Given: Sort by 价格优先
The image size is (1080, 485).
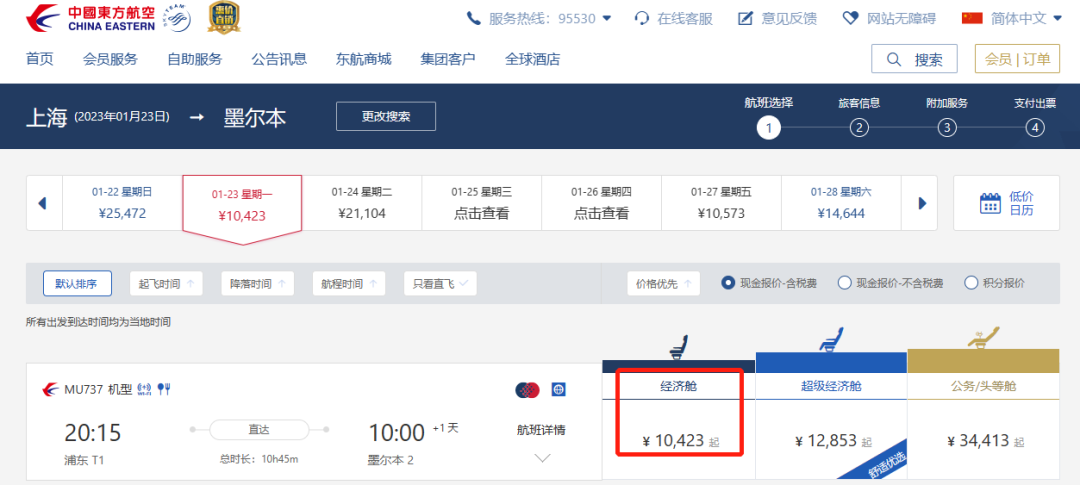Looking at the screenshot, I should [663, 283].
